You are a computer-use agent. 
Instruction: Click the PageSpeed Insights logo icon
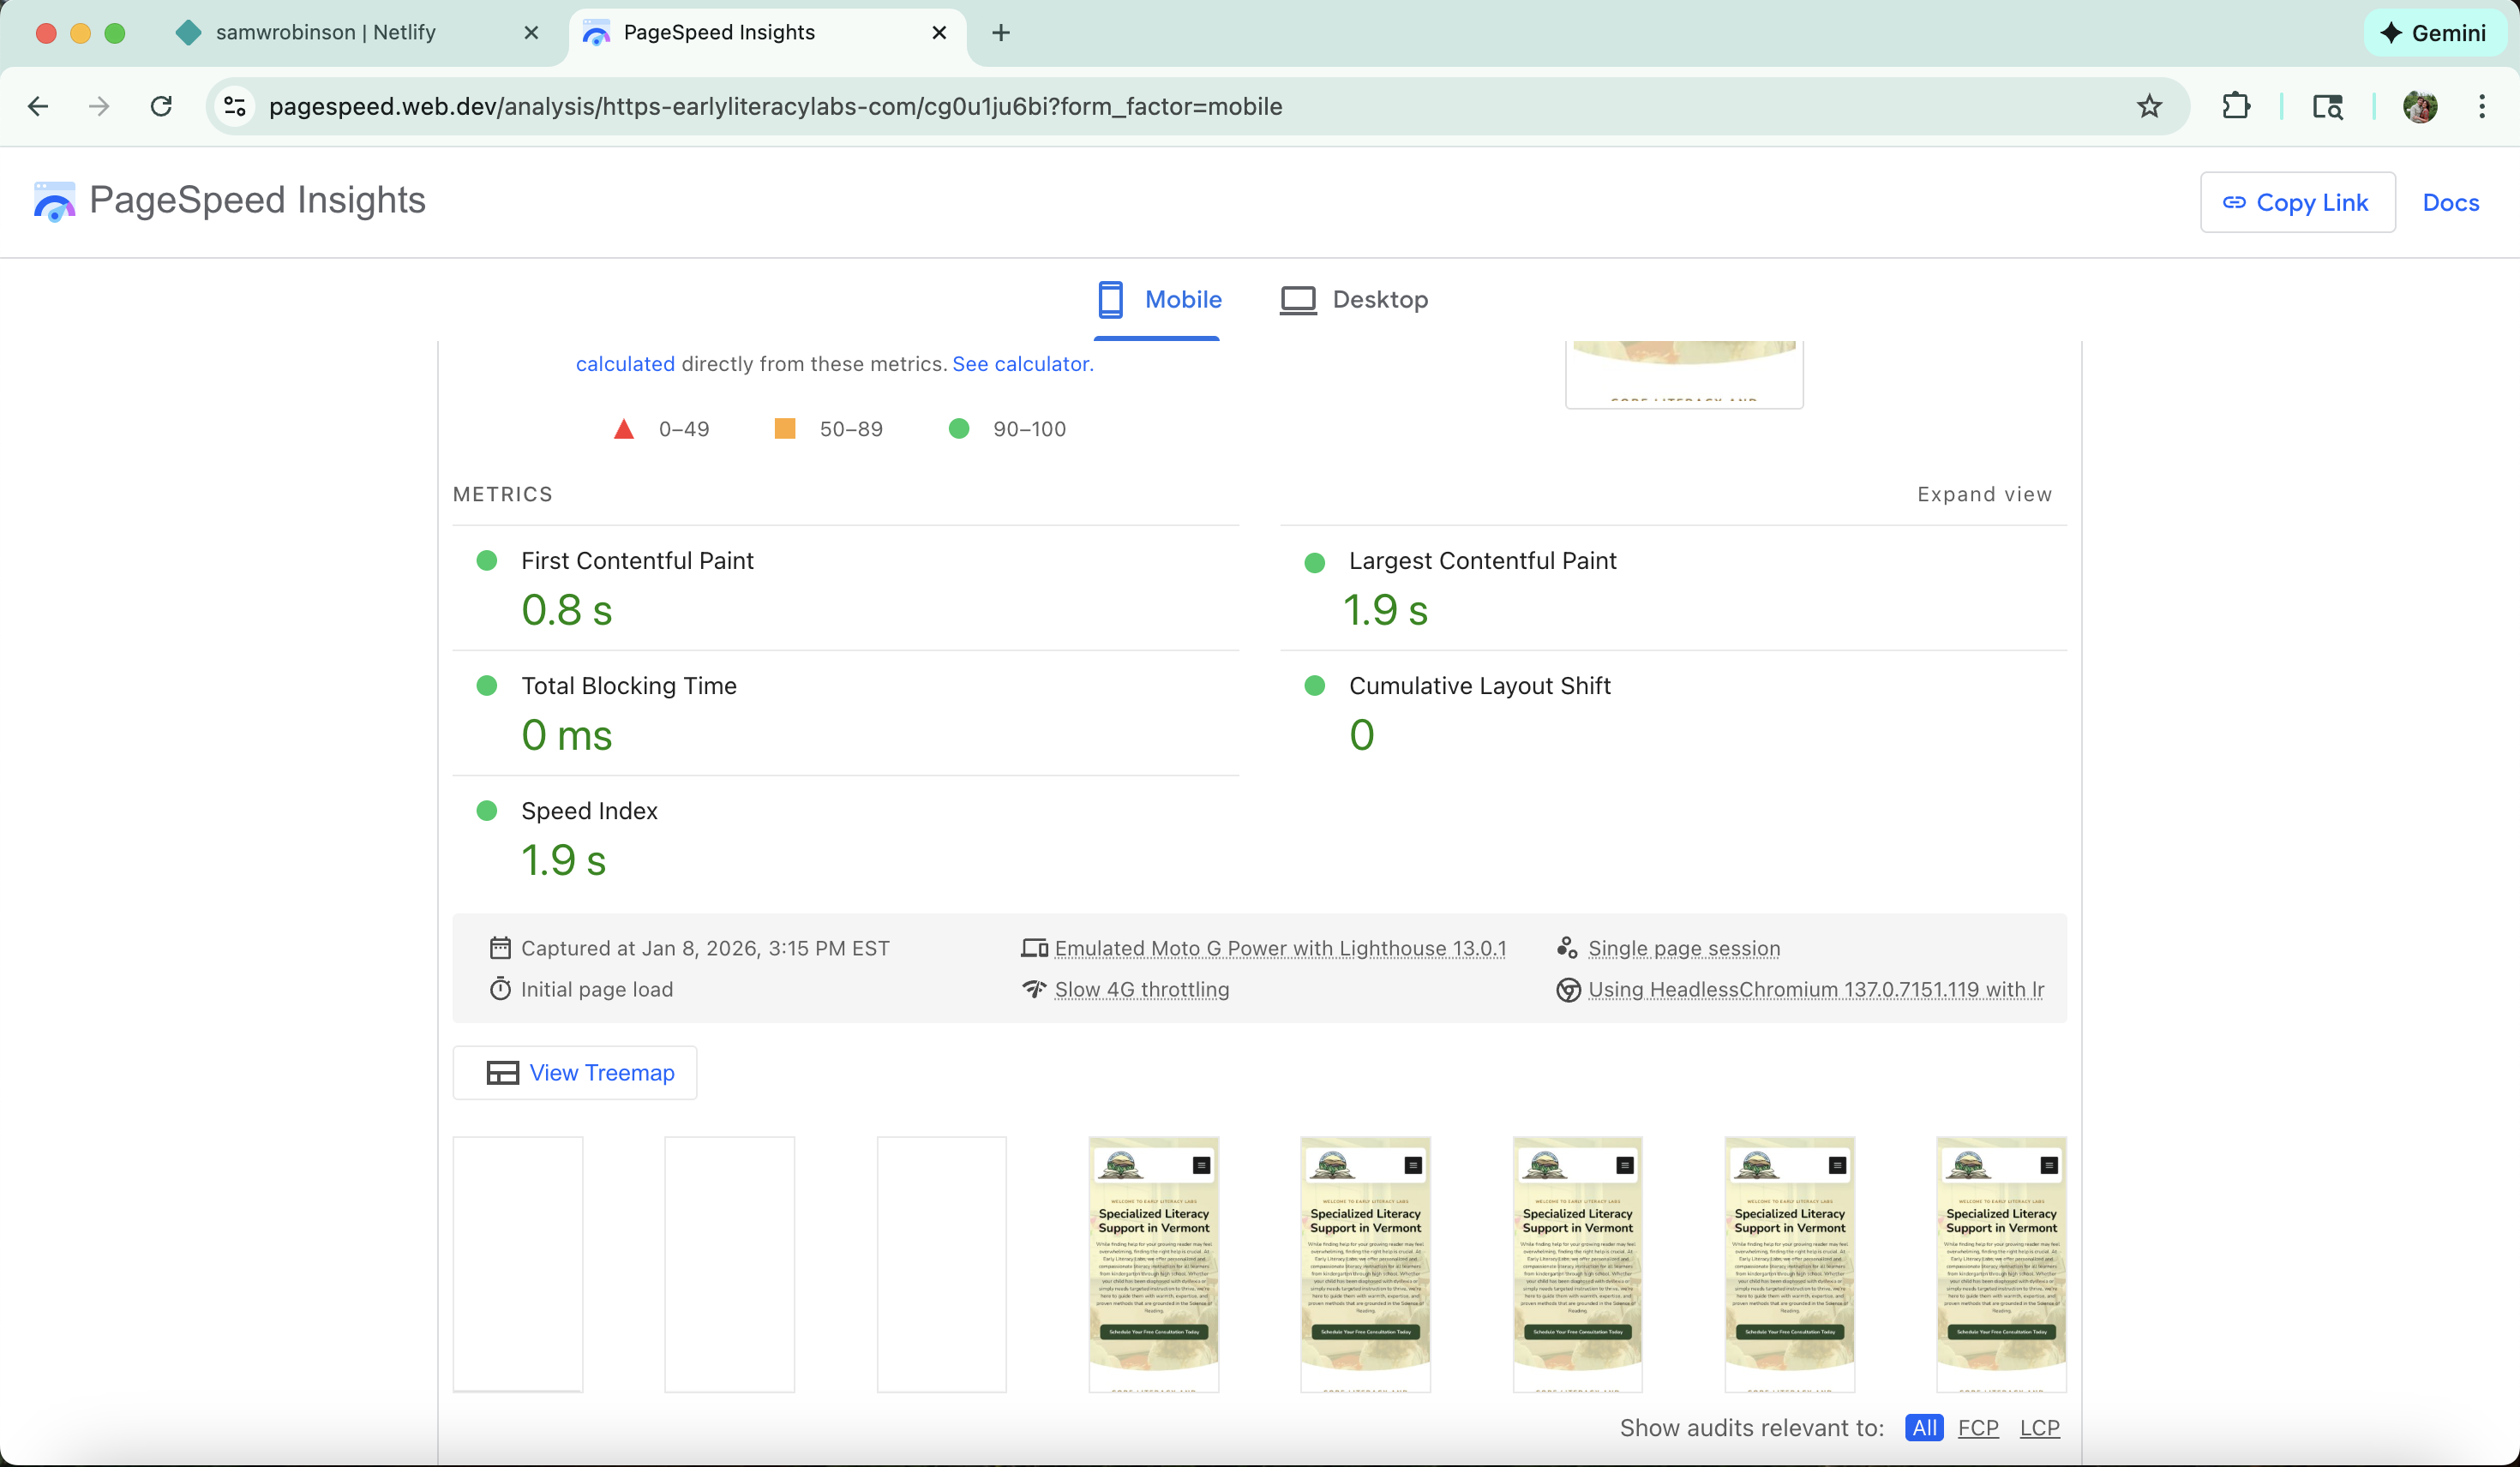[53, 202]
